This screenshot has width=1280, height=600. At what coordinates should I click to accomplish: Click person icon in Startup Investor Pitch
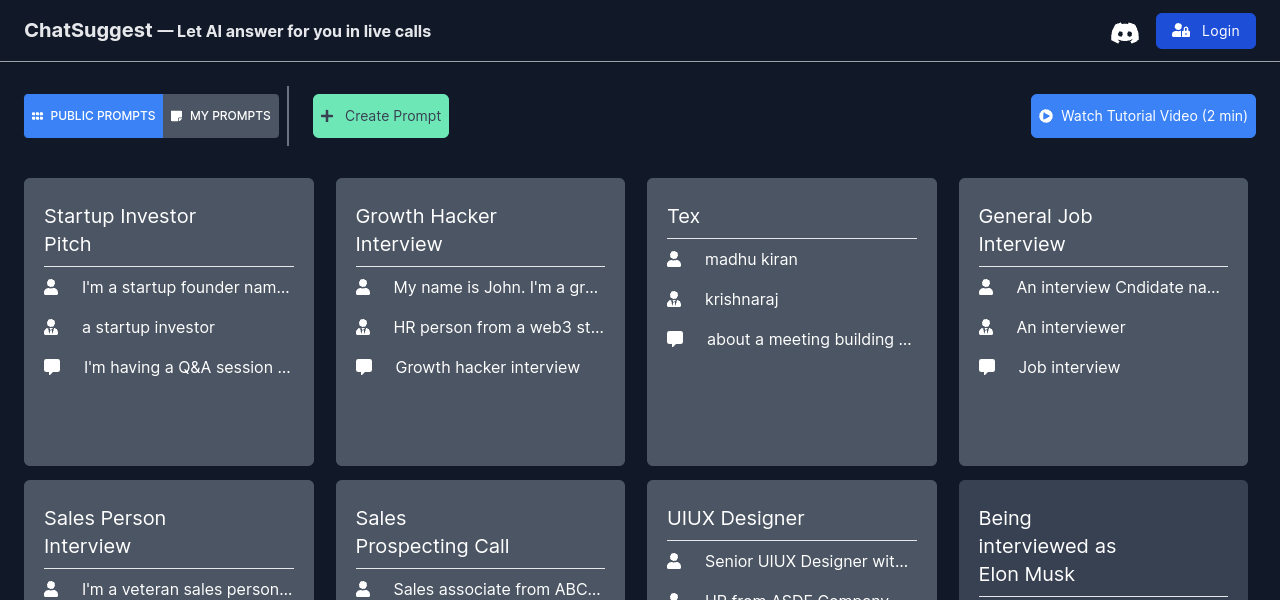pyautogui.click(x=51, y=287)
